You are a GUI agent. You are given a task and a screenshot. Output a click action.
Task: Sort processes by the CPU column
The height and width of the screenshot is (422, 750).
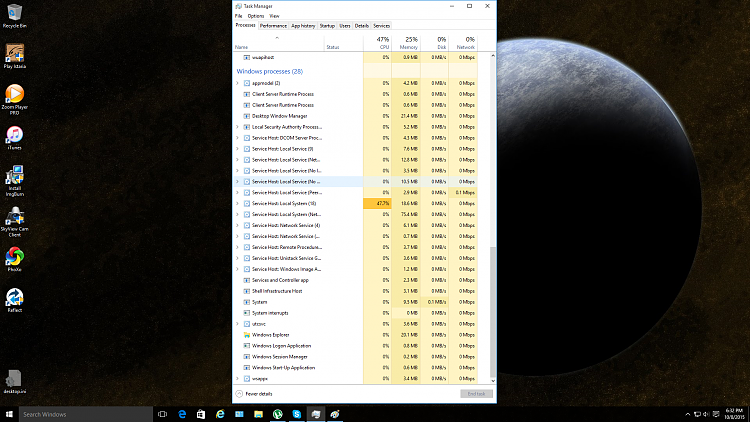tap(377, 43)
